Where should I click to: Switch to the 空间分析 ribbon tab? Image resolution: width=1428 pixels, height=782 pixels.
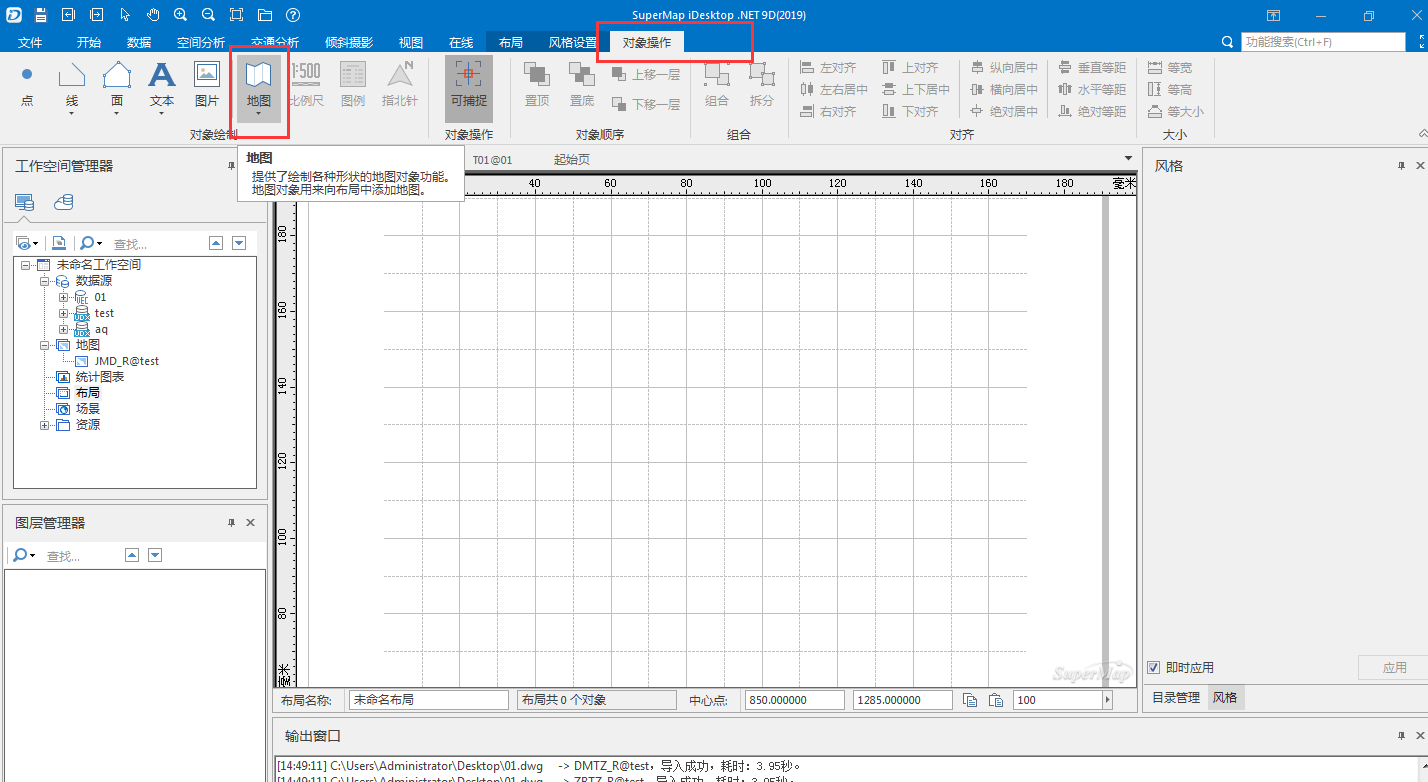pyautogui.click(x=201, y=42)
